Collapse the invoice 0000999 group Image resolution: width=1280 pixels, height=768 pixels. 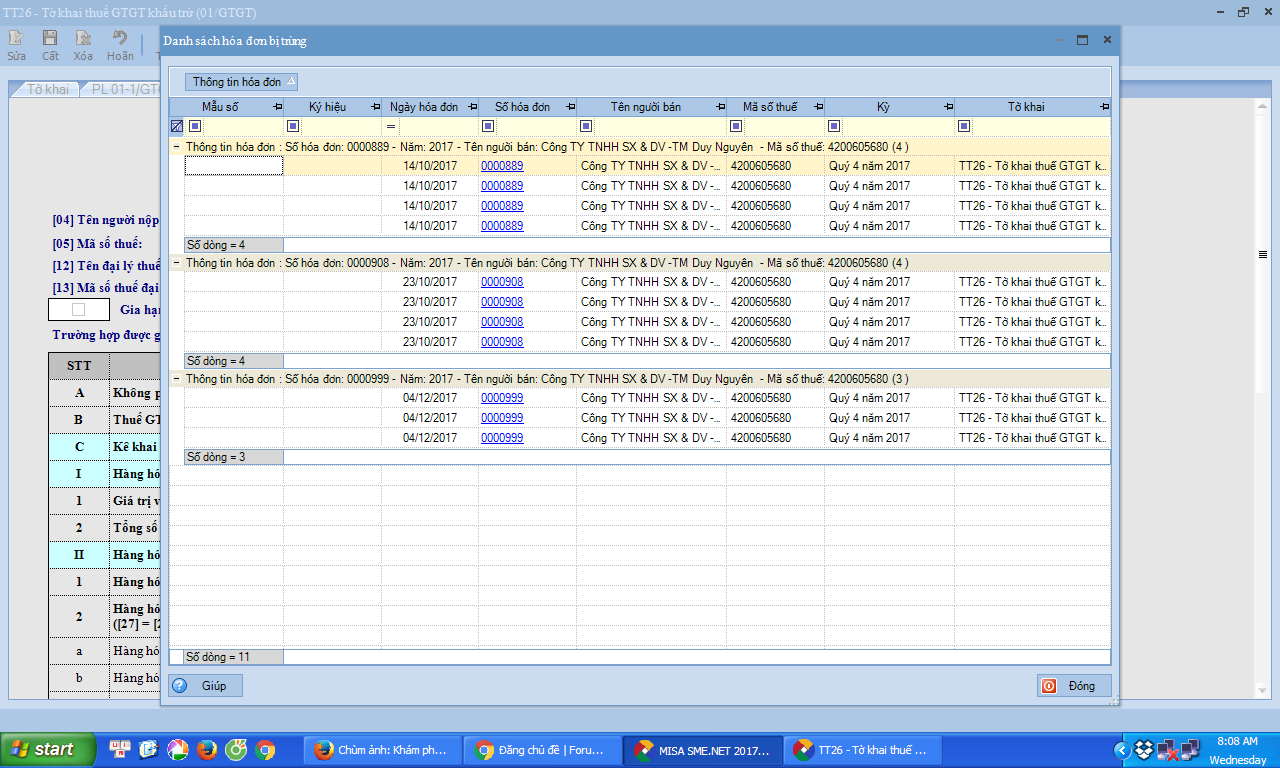[x=176, y=378]
